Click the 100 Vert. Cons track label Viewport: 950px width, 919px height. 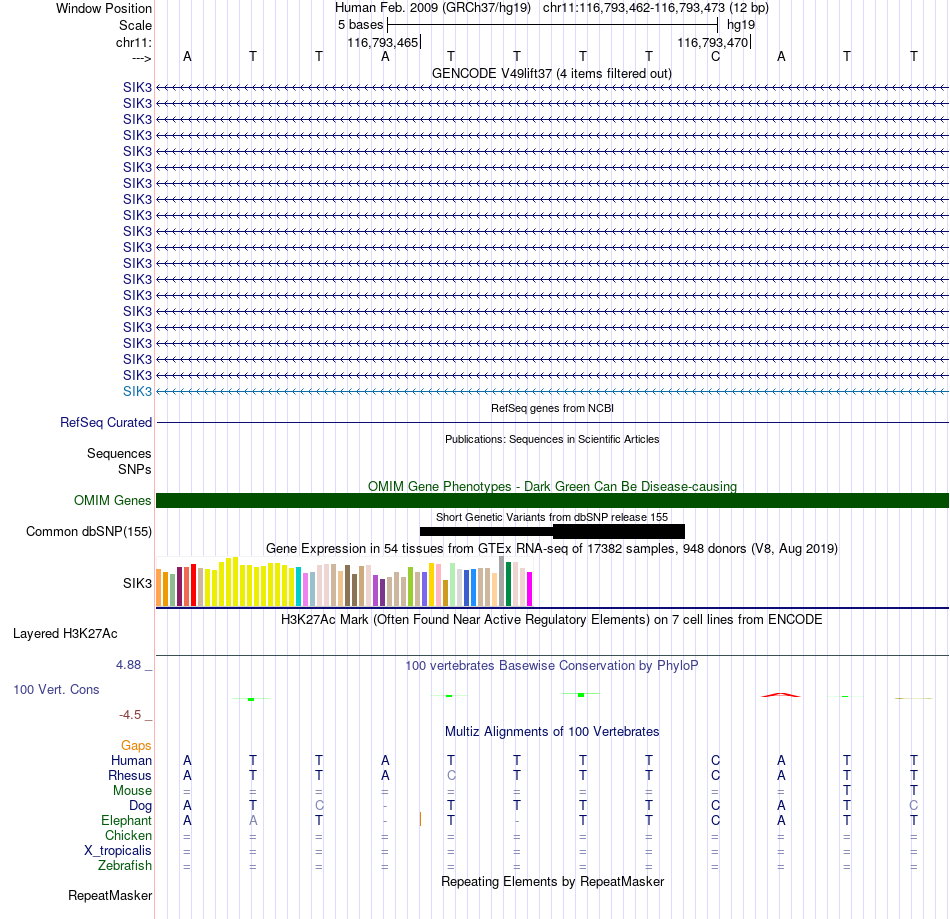click(56, 689)
